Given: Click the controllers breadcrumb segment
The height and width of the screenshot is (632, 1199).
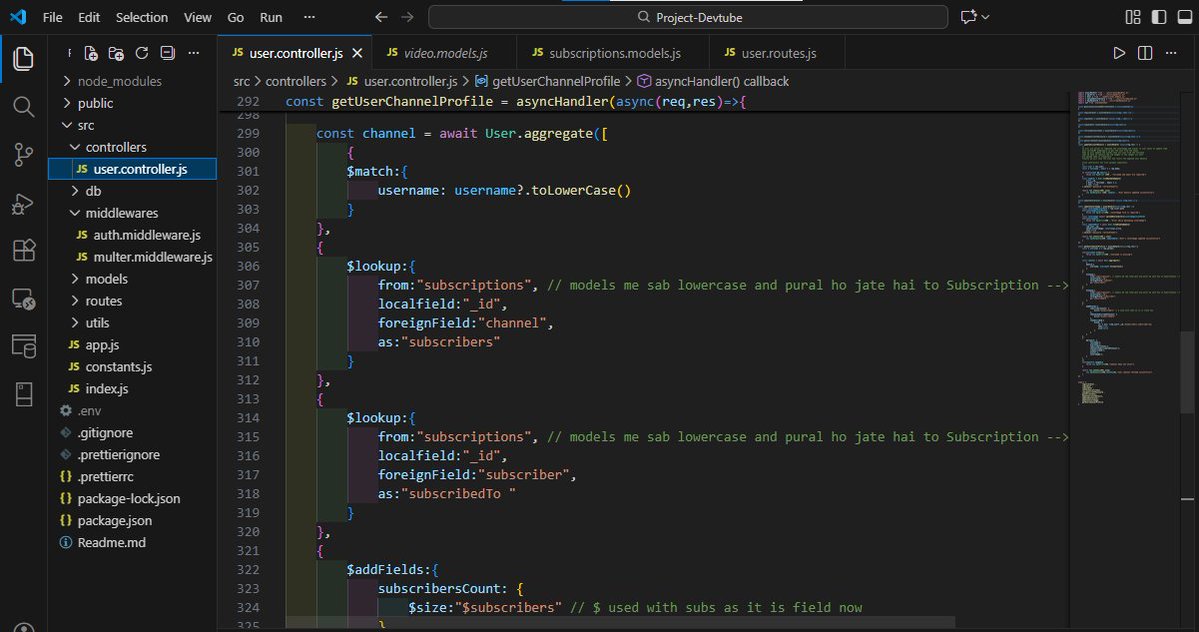Looking at the screenshot, I should pos(296,81).
